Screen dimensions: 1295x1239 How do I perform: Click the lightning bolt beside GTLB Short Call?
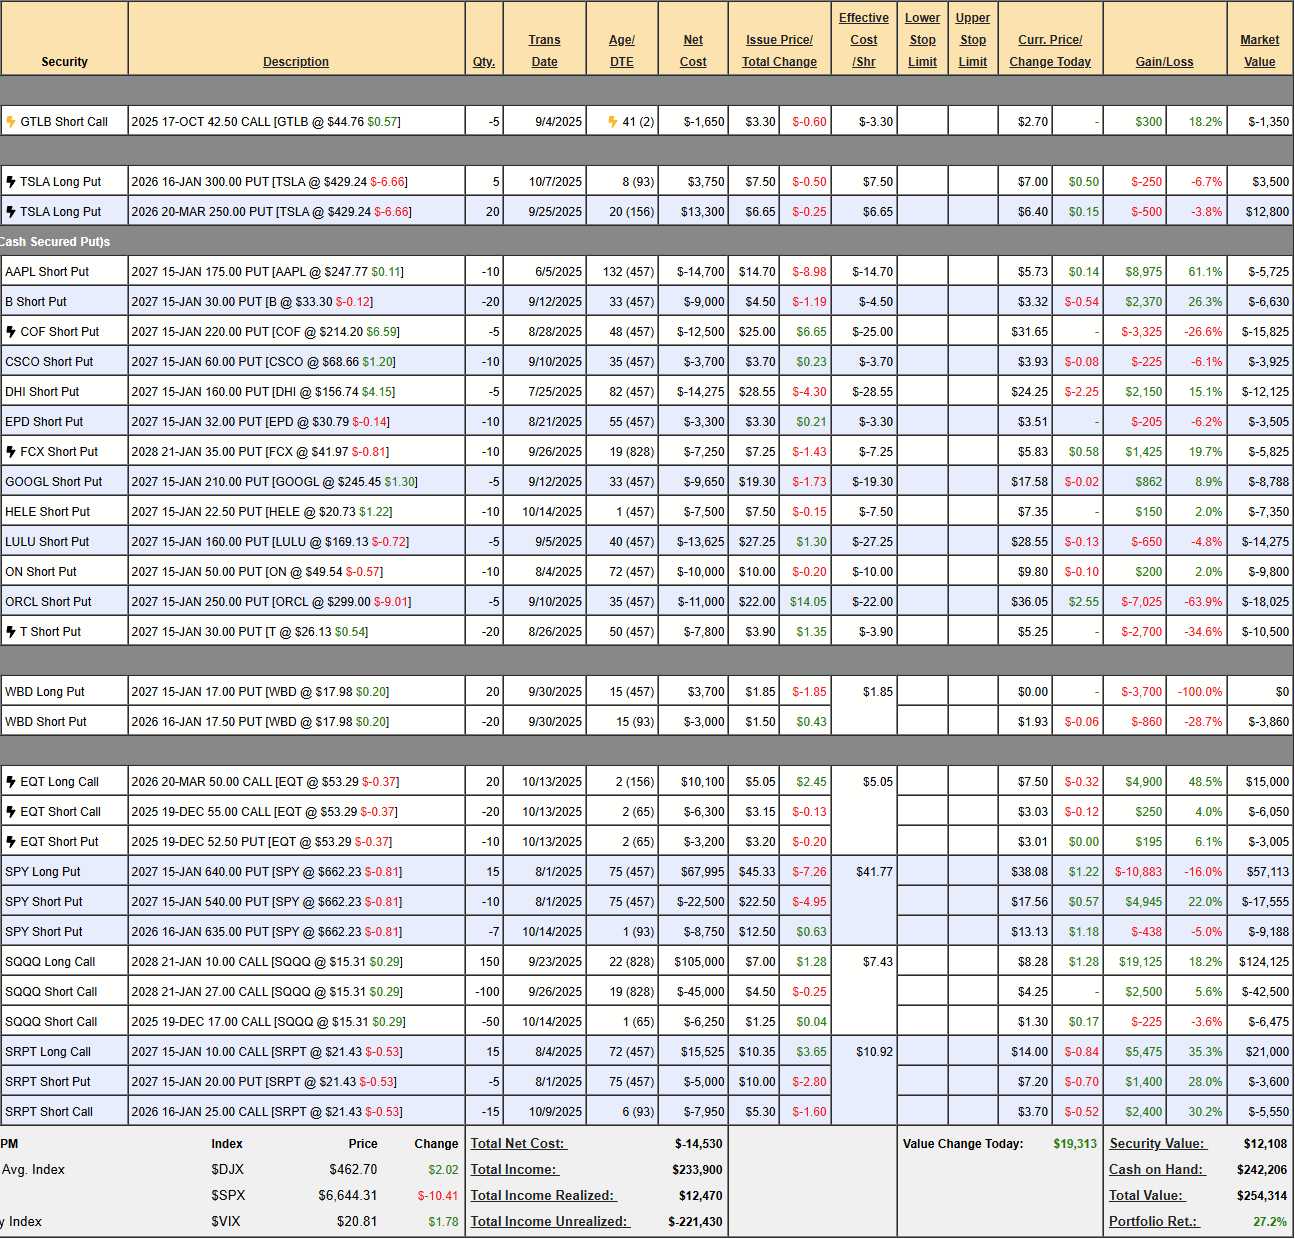coord(11,122)
